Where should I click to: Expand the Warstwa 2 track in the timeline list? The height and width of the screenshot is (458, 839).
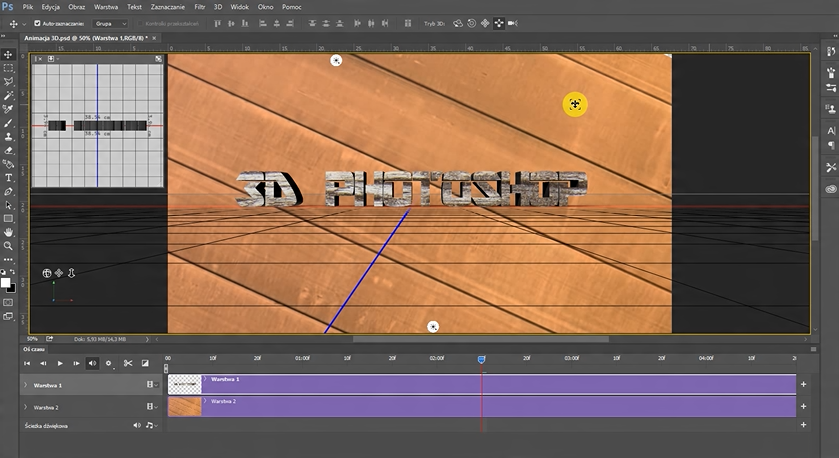click(x=25, y=407)
